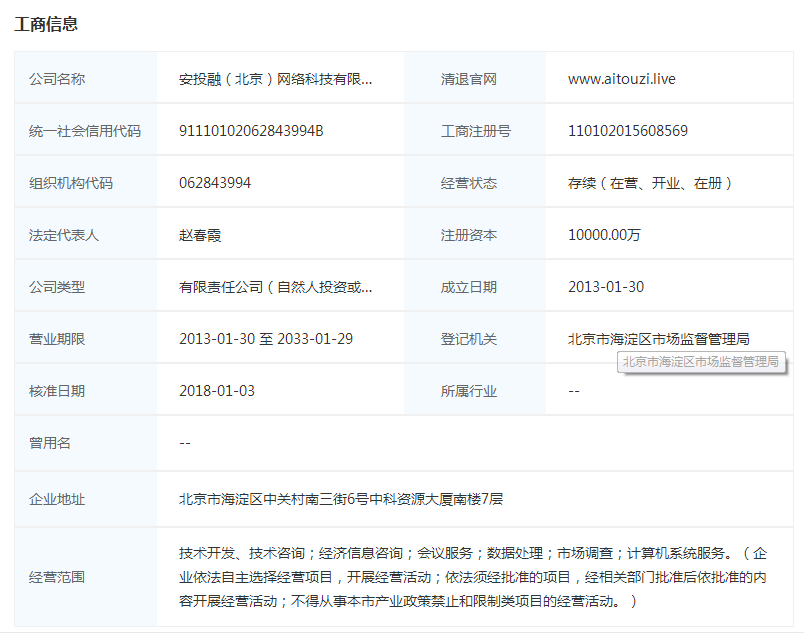The height and width of the screenshot is (635, 804).
Task: Select the 成立日期 label
Action: pos(469,287)
